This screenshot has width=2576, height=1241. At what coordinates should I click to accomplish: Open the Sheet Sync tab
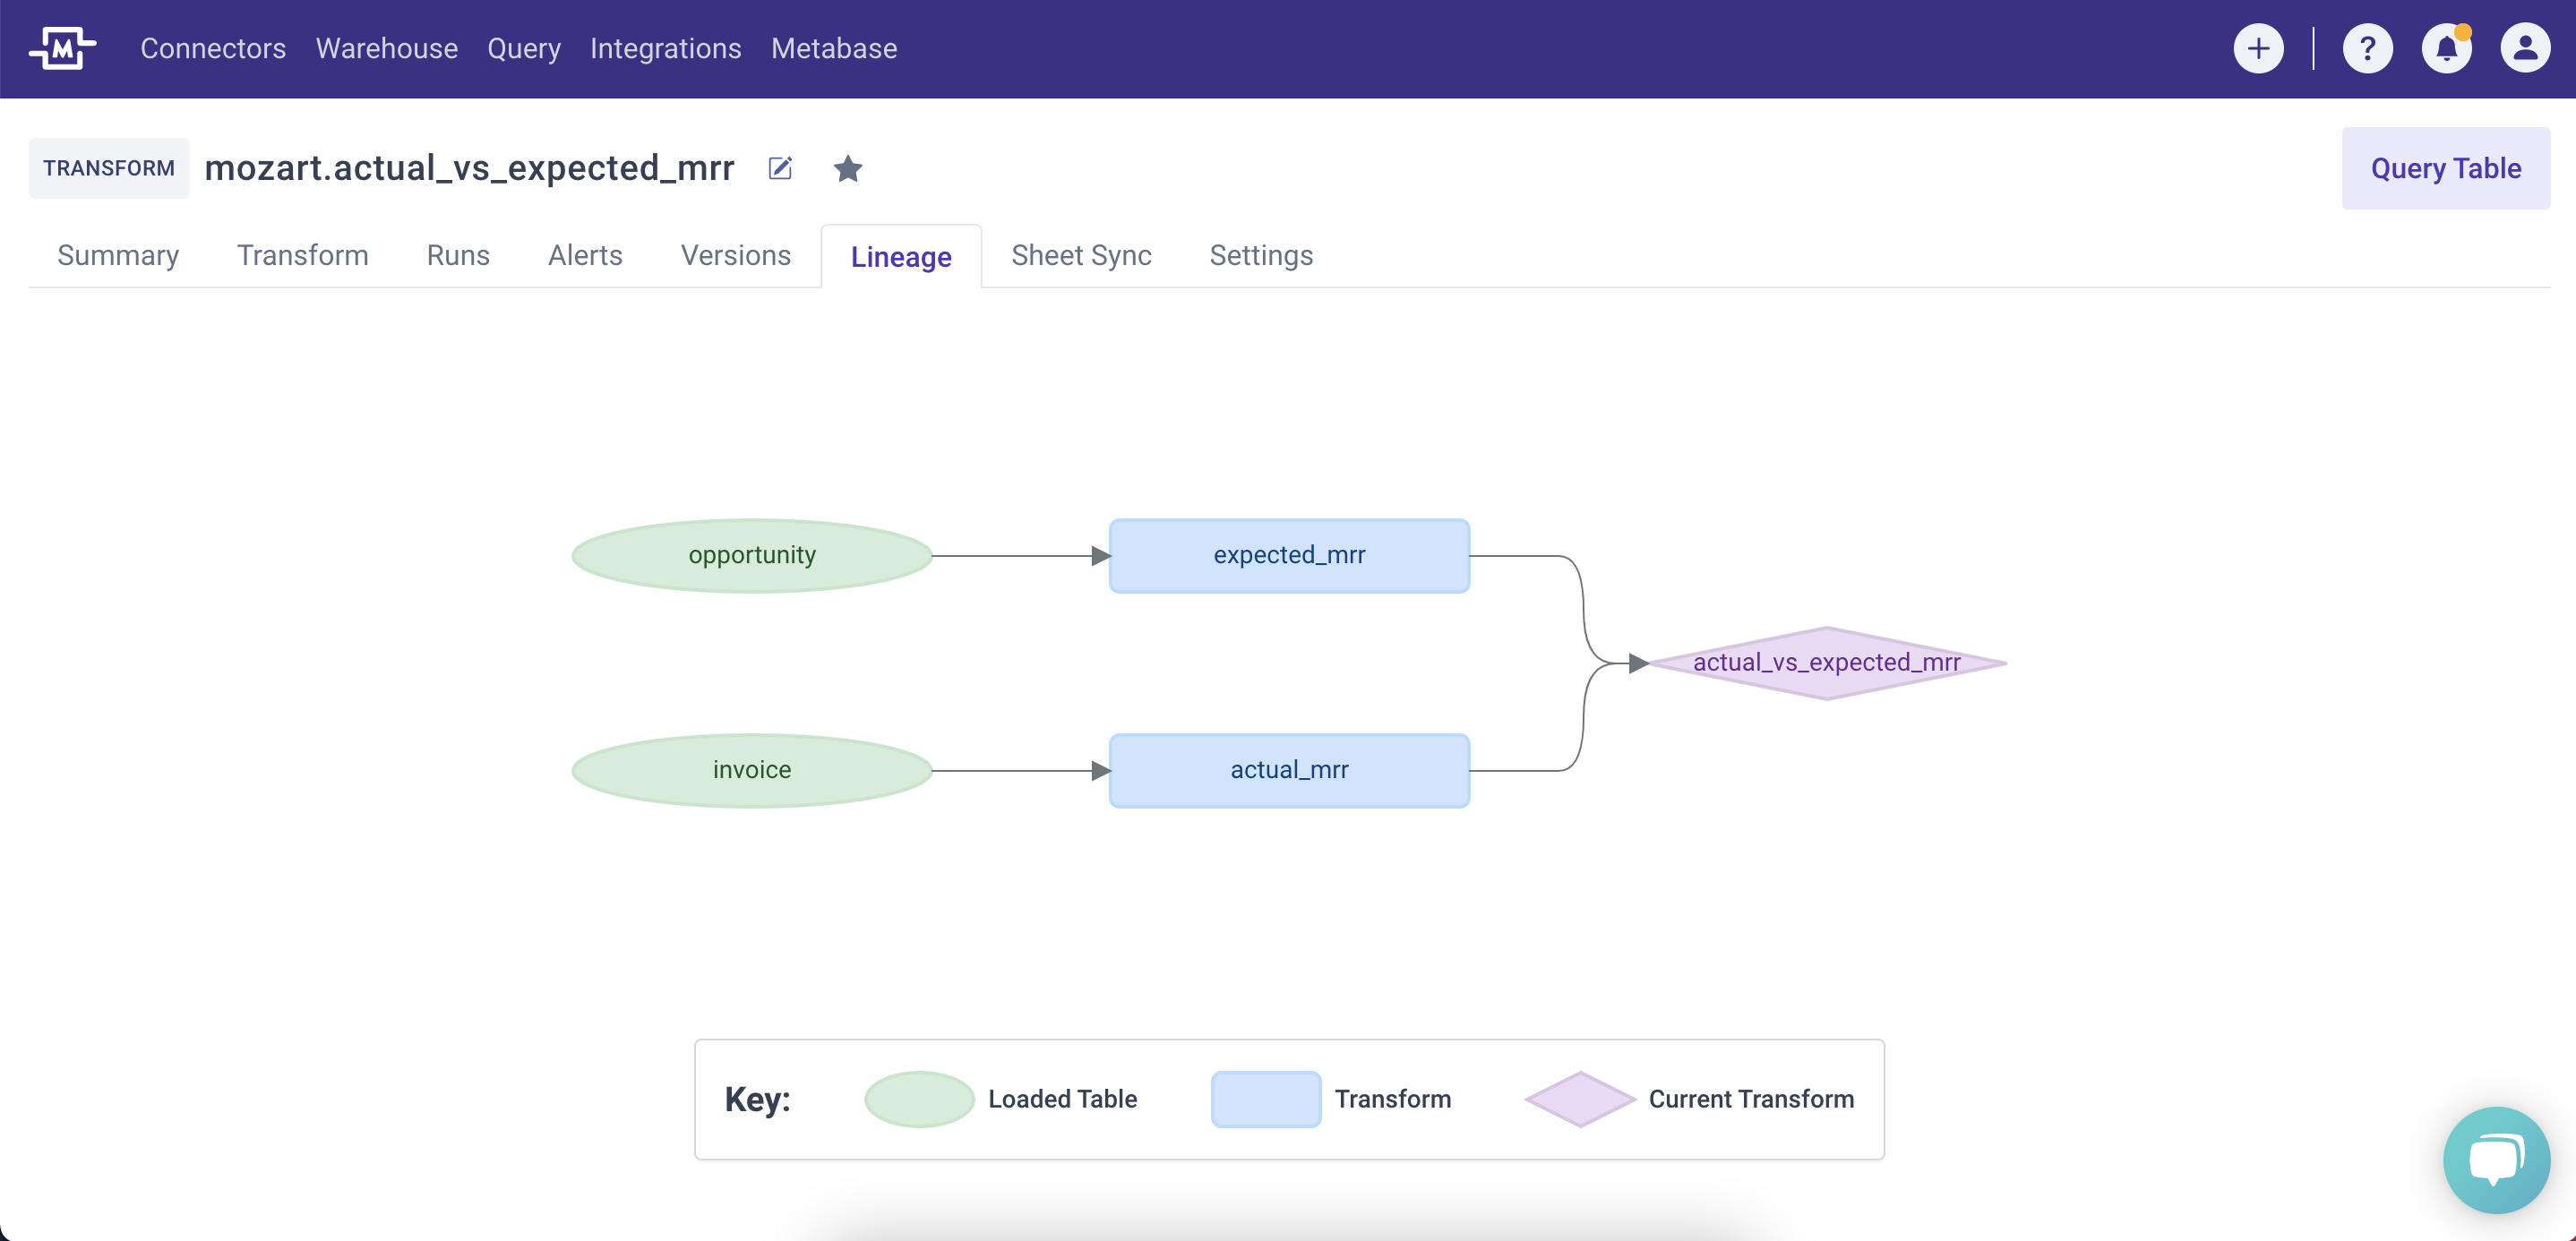click(x=1081, y=255)
